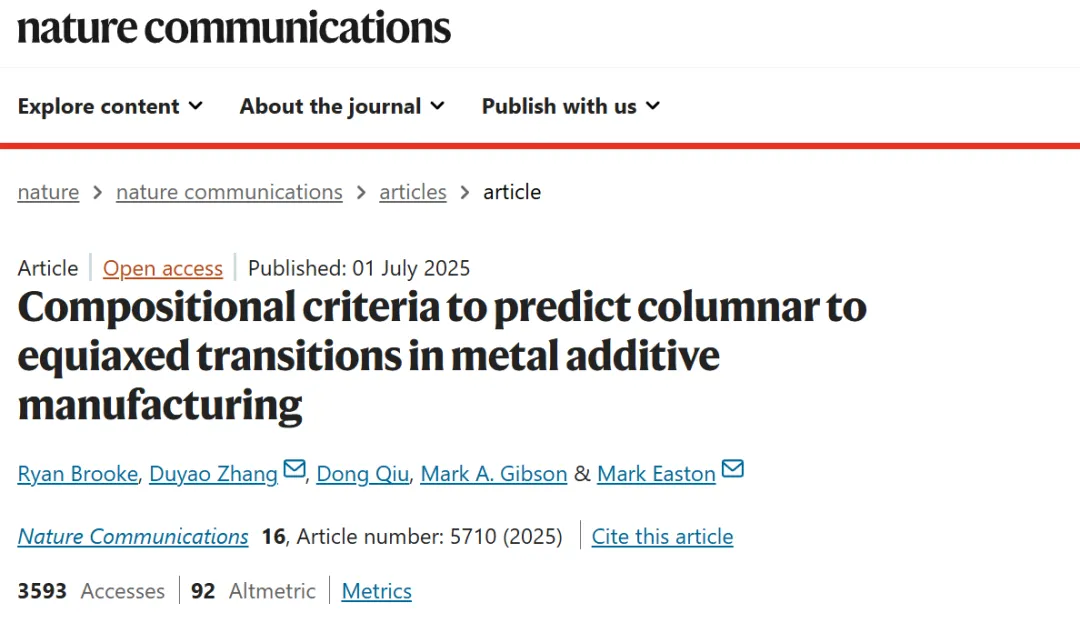1080x623 pixels.
Task: Click the chevron arrow next to Publish with us
Action: pyautogui.click(x=653, y=106)
